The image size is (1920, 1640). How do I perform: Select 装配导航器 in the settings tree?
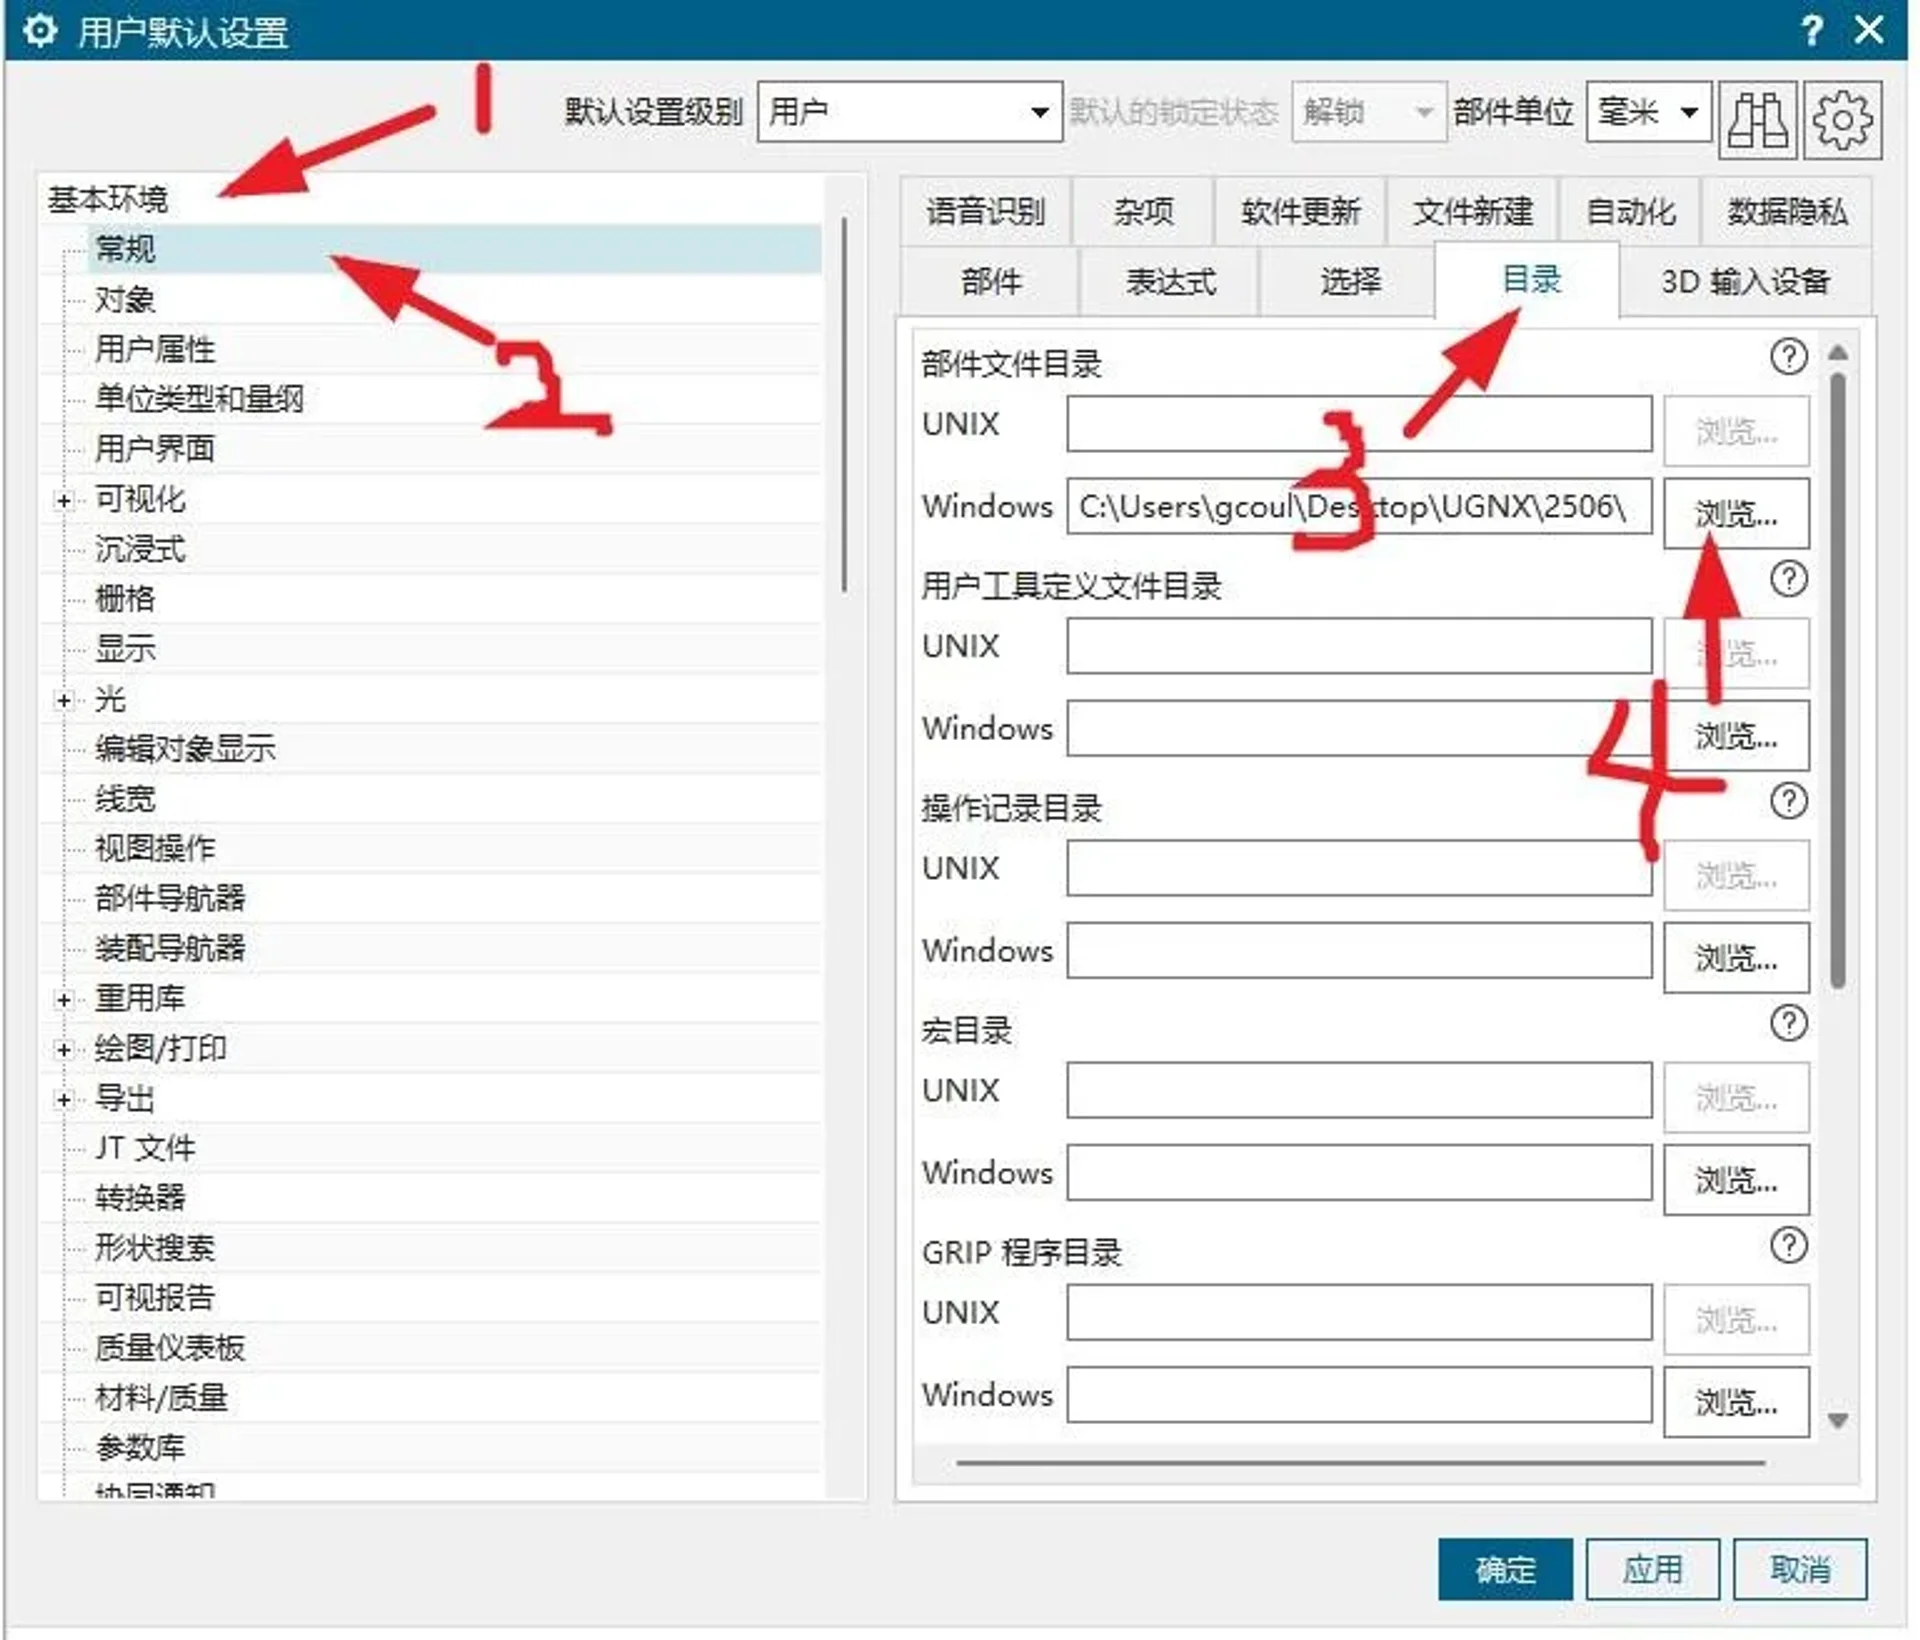coord(170,948)
